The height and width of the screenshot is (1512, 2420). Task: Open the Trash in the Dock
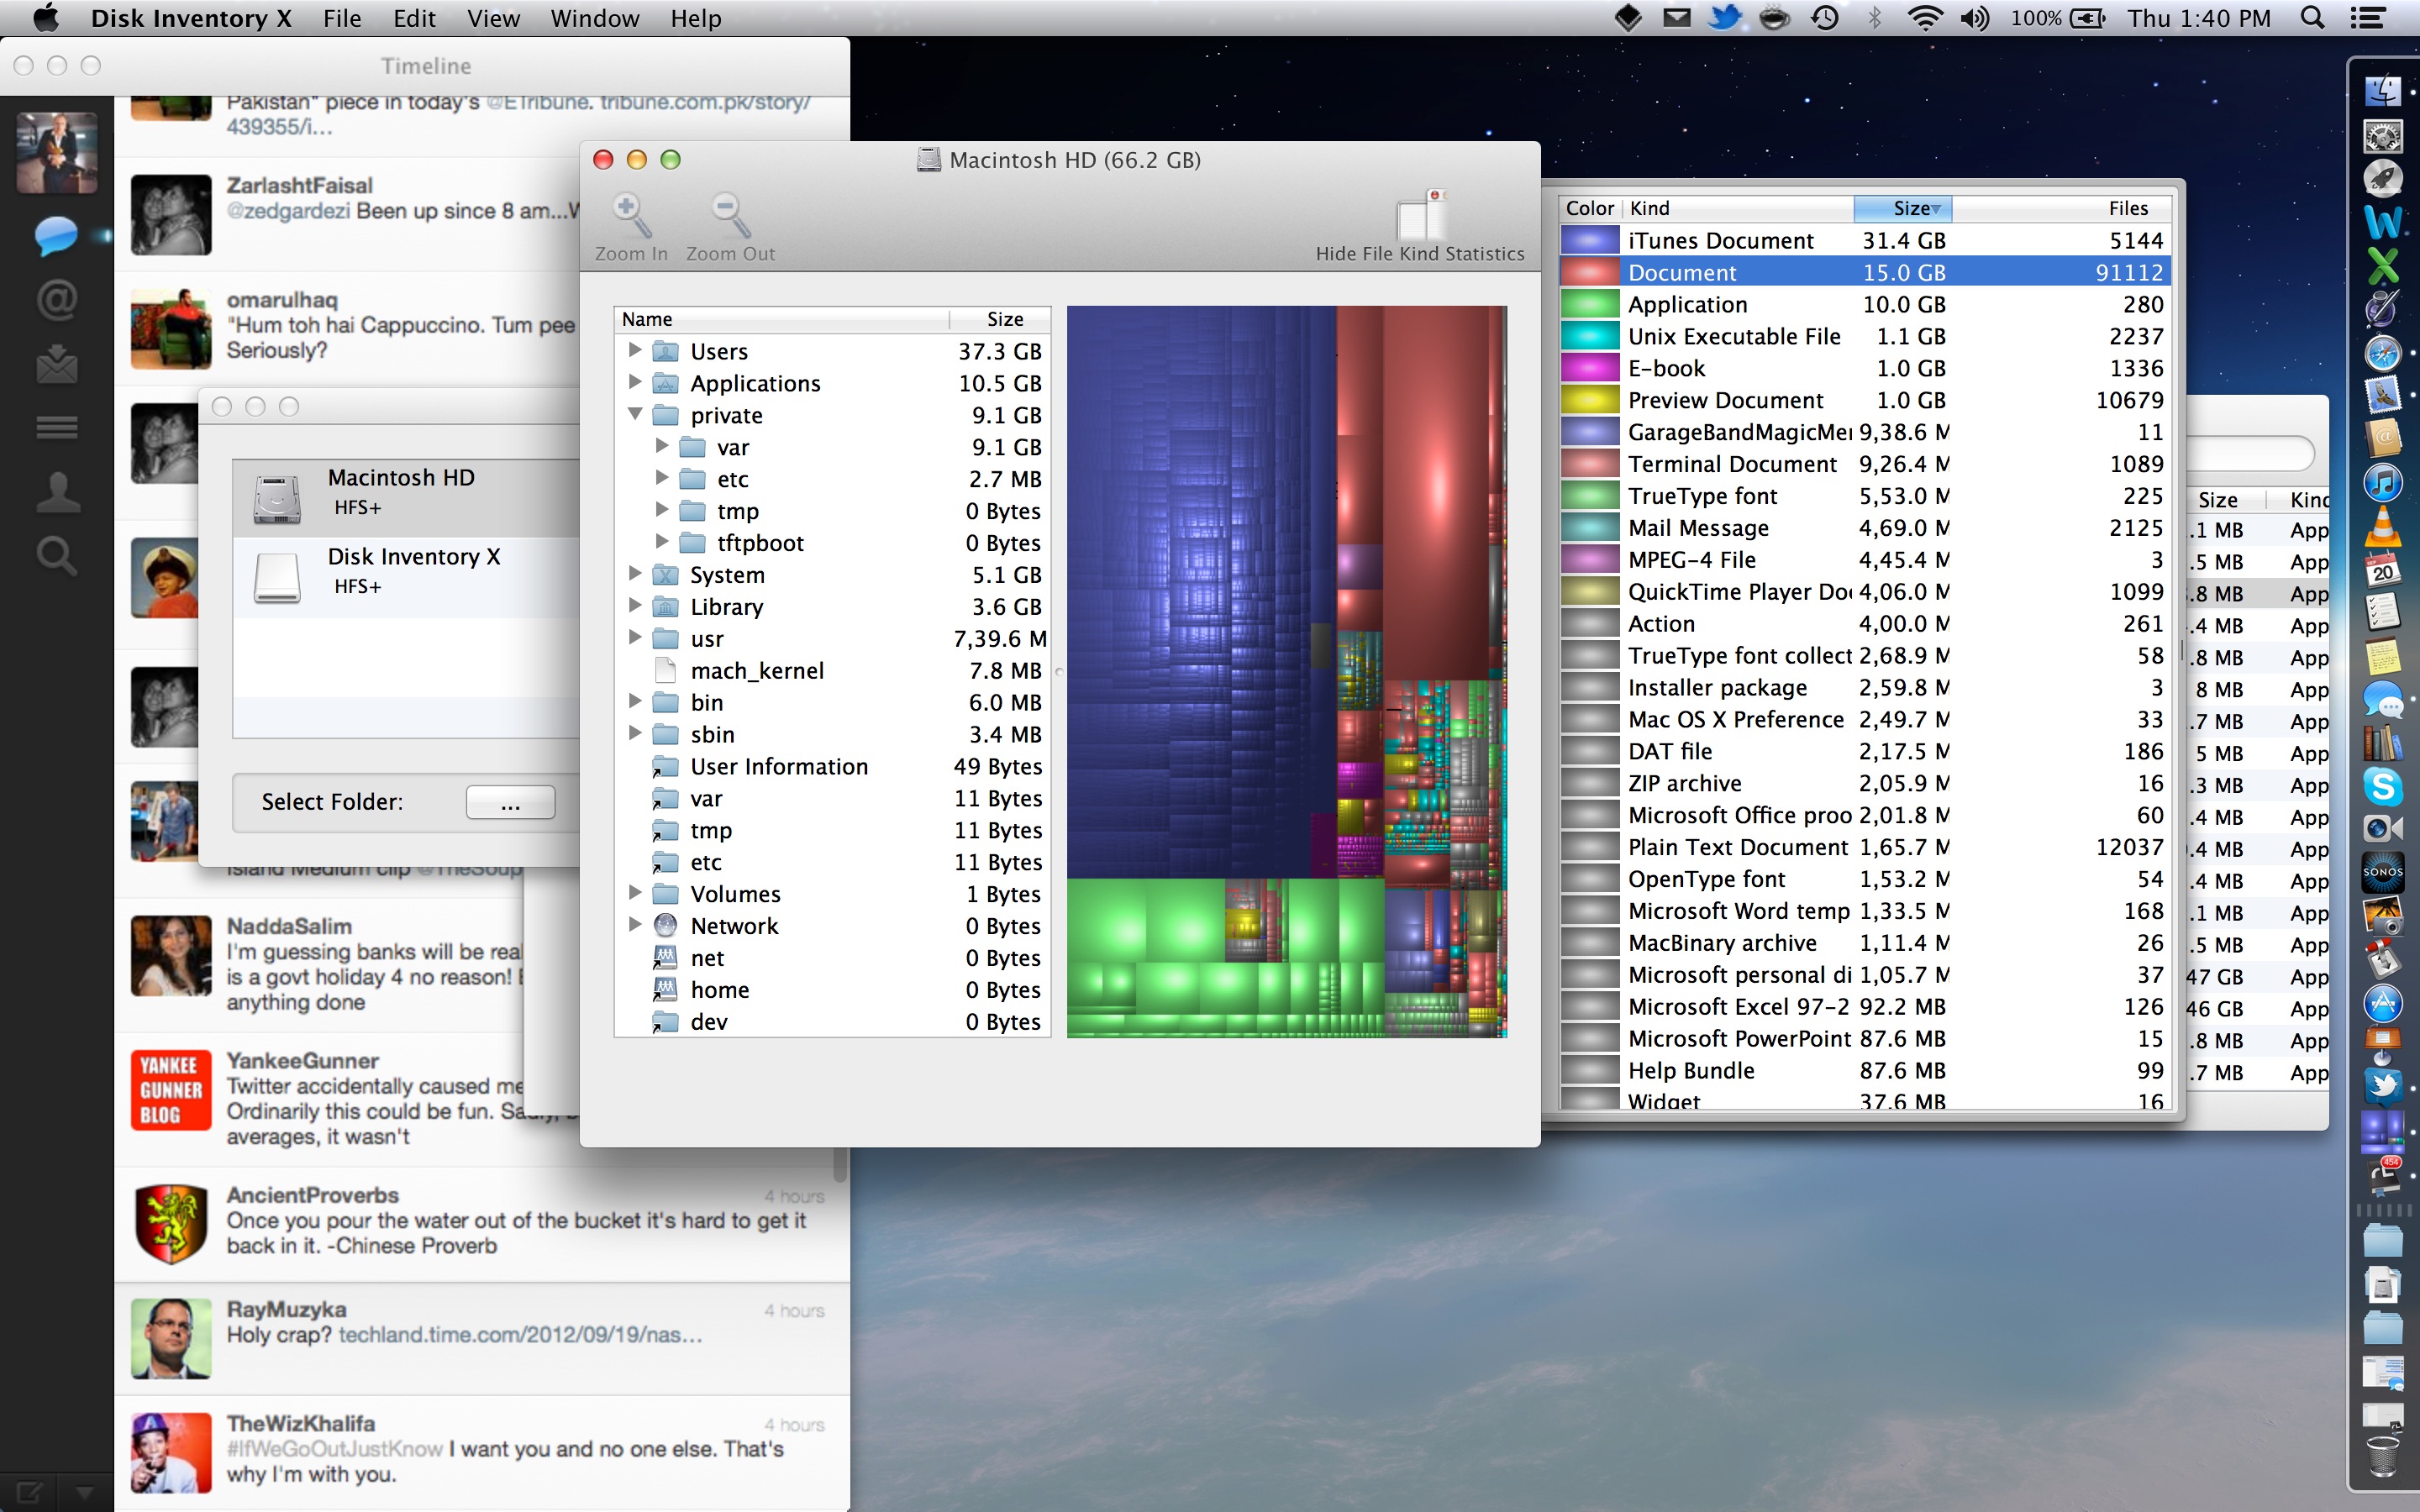tap(2383, 1456)
